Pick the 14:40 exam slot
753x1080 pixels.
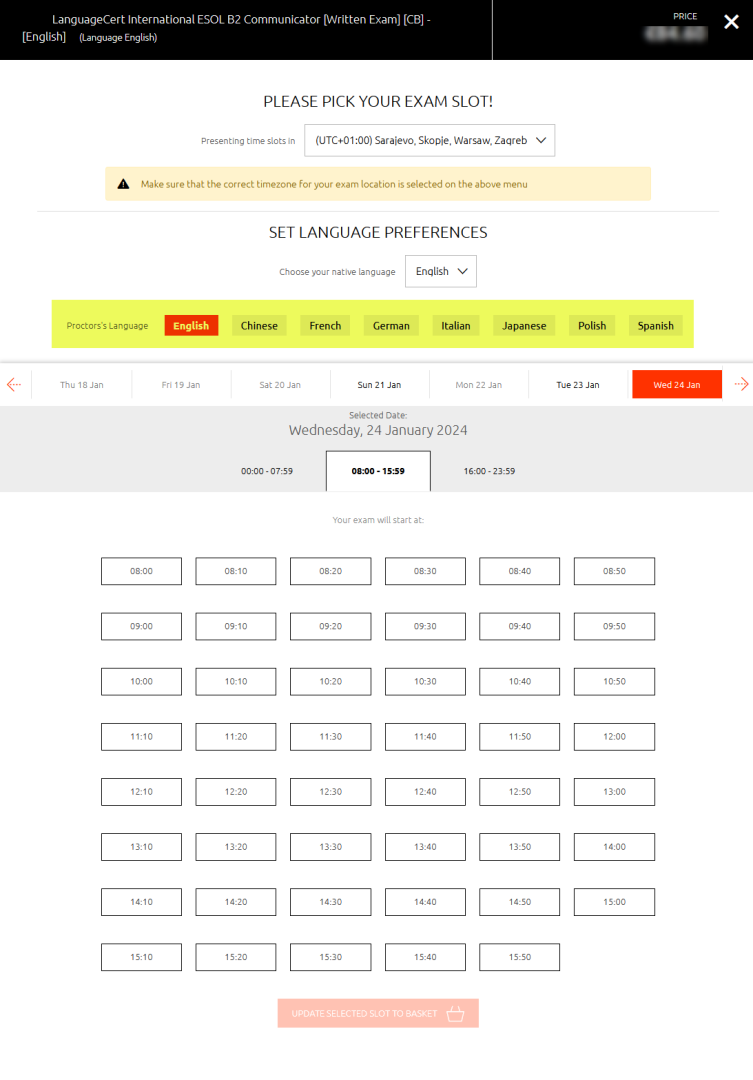[x=425, y=902]
